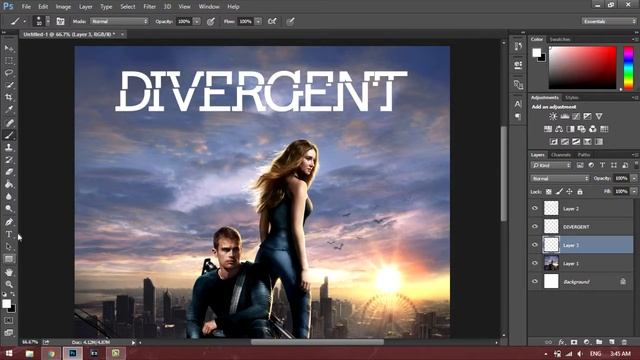Edit in Quick Mask mode button
The image size is (640, 360).
pos(9,321)
